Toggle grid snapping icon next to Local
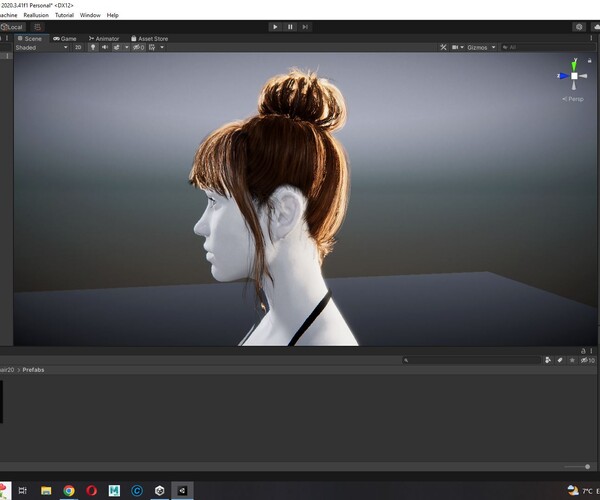This screenshot has width=600, height=500. click(x=38, y=27)
